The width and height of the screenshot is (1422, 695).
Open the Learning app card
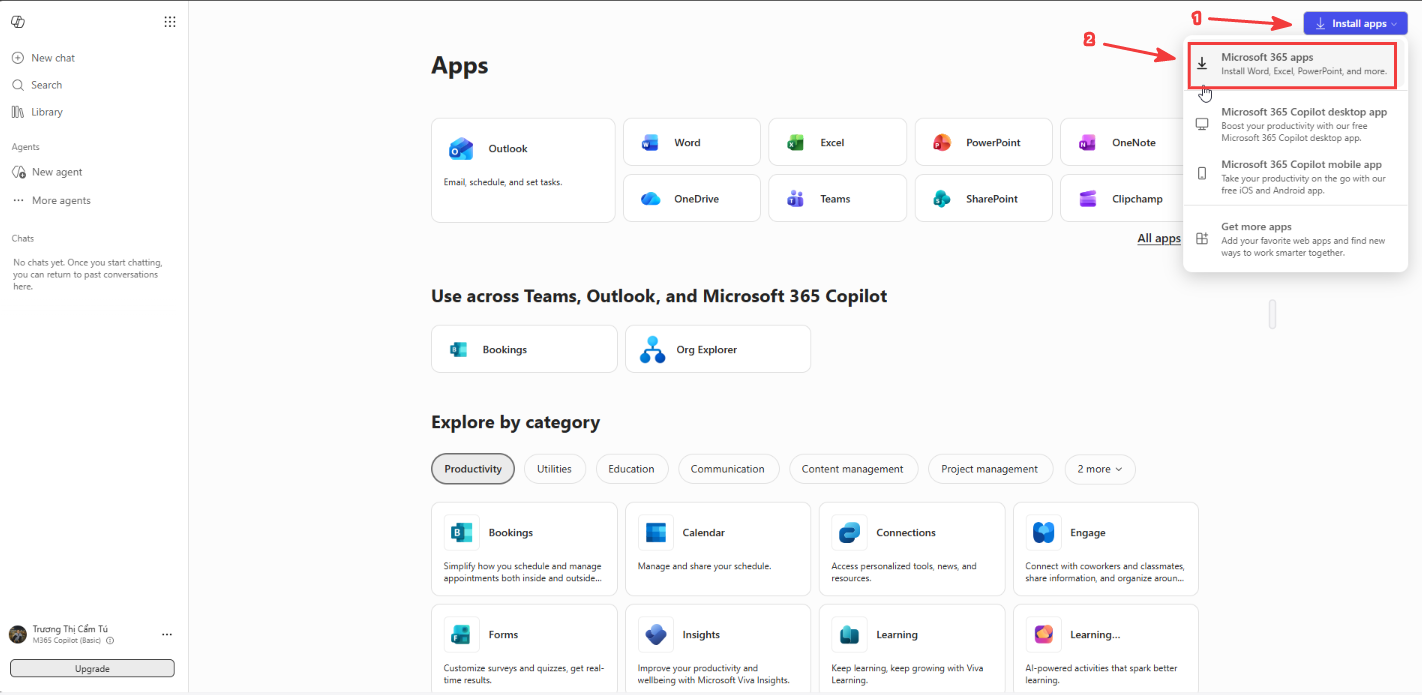click(912, 648)
